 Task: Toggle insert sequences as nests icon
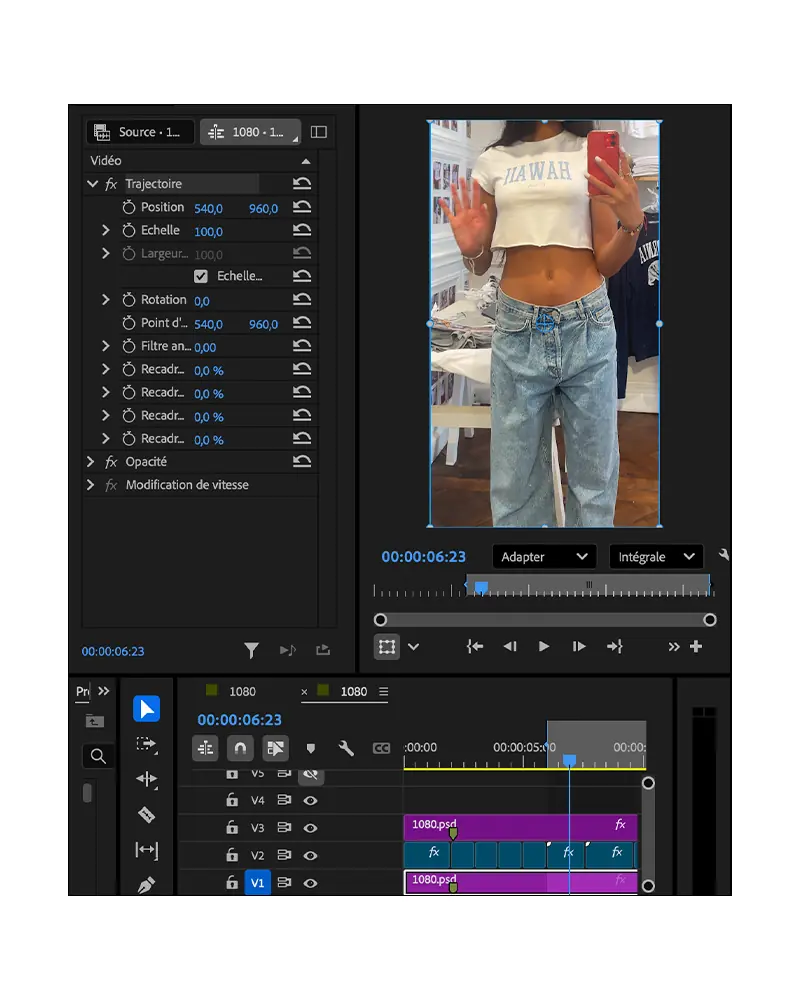tap(205, 748)
